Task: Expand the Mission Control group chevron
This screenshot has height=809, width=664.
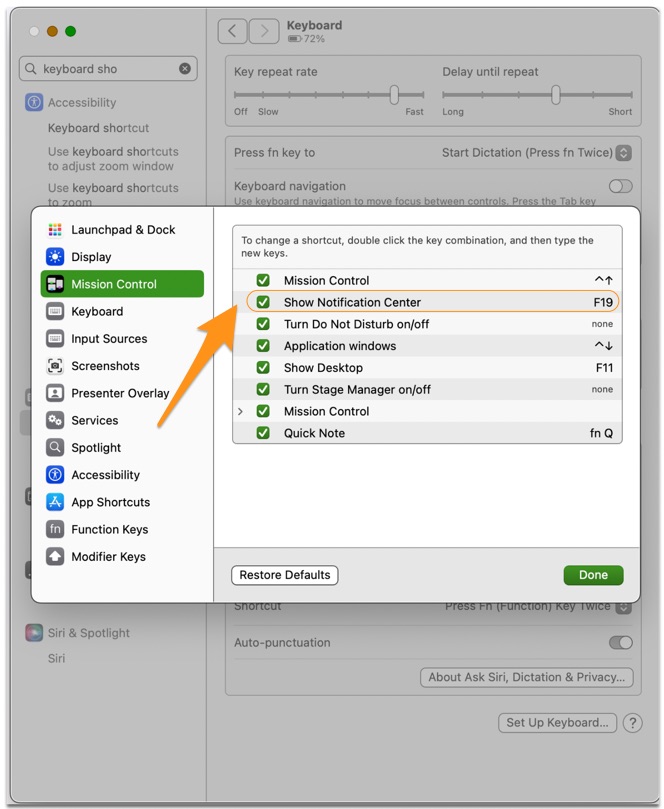Action: point(240,411)
